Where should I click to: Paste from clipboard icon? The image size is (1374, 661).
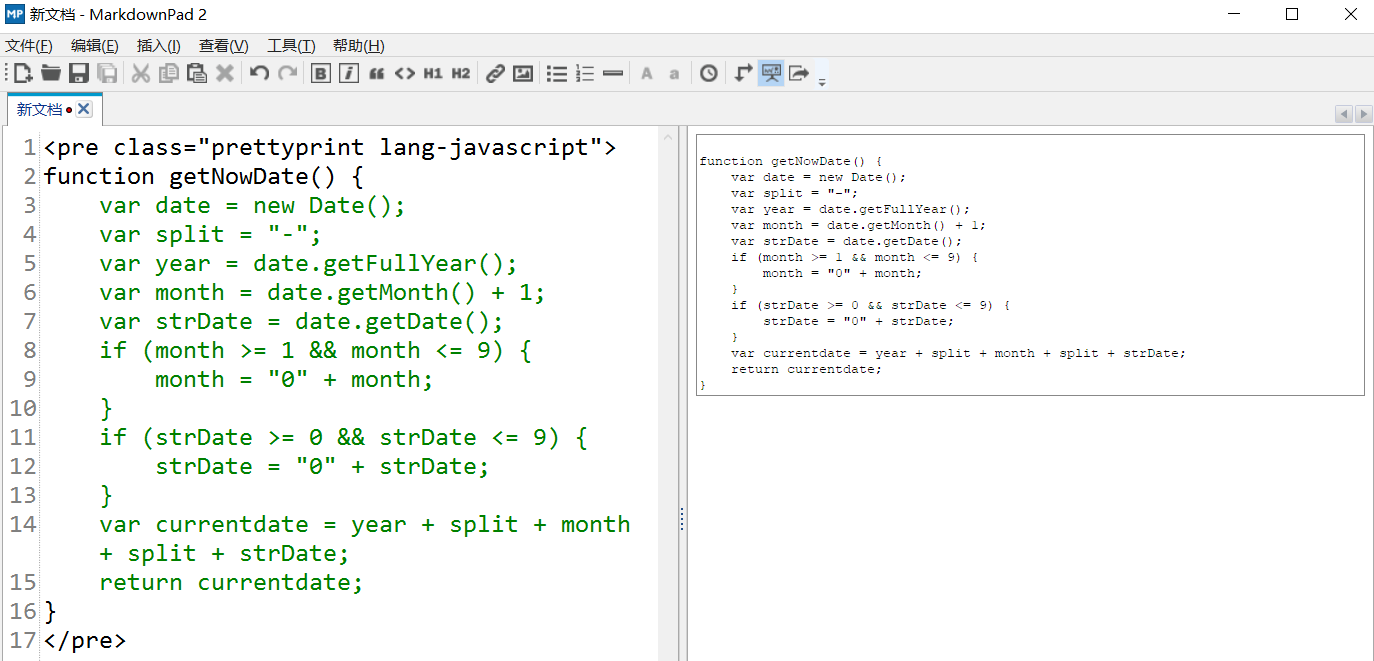pyautogui.click(x=197, y=73)
